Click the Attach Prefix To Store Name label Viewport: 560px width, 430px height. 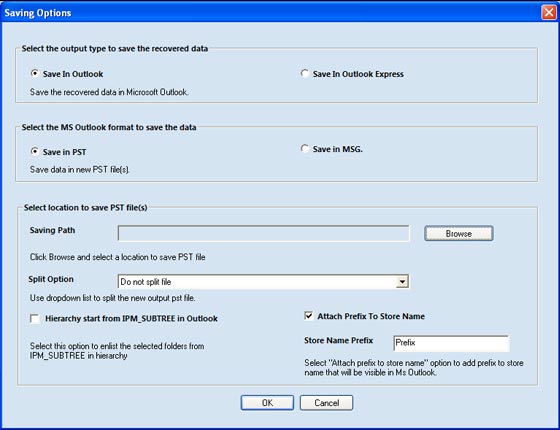(x=371, y=316)
